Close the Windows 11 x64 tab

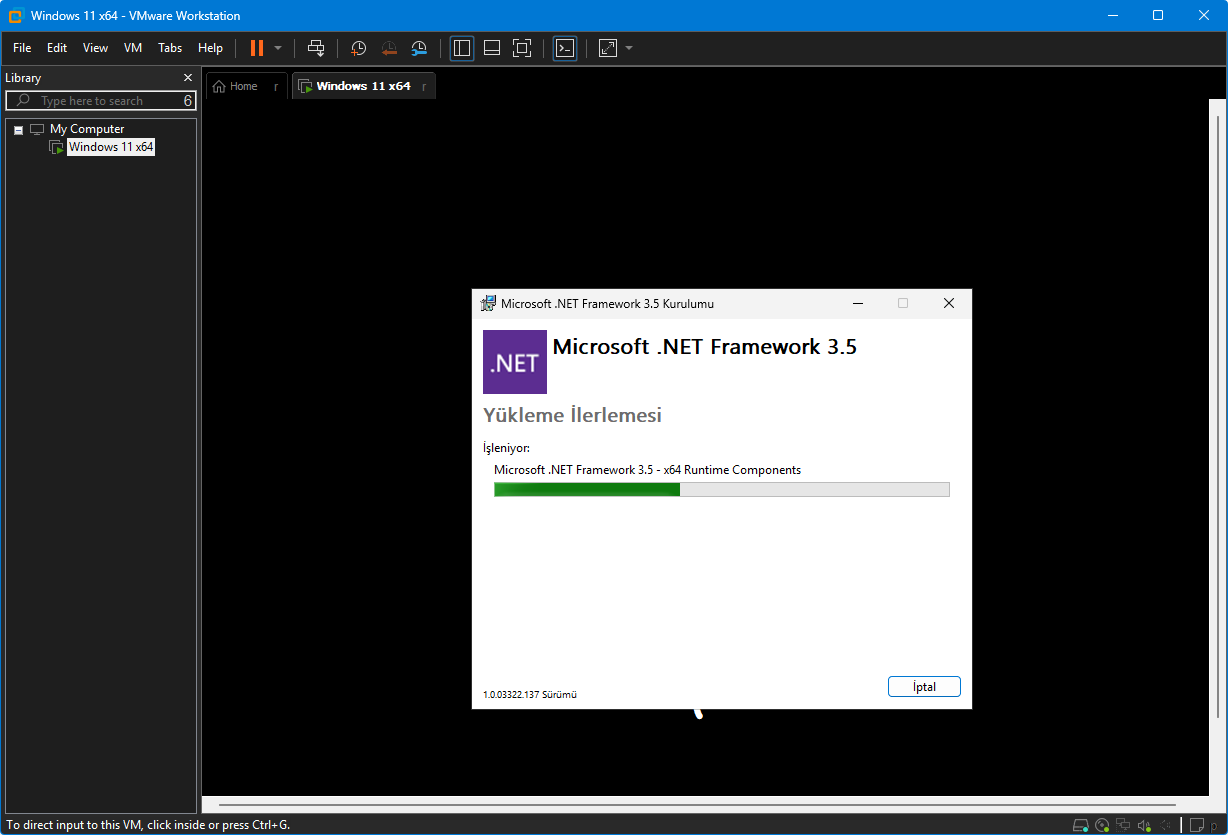(424, 87)
